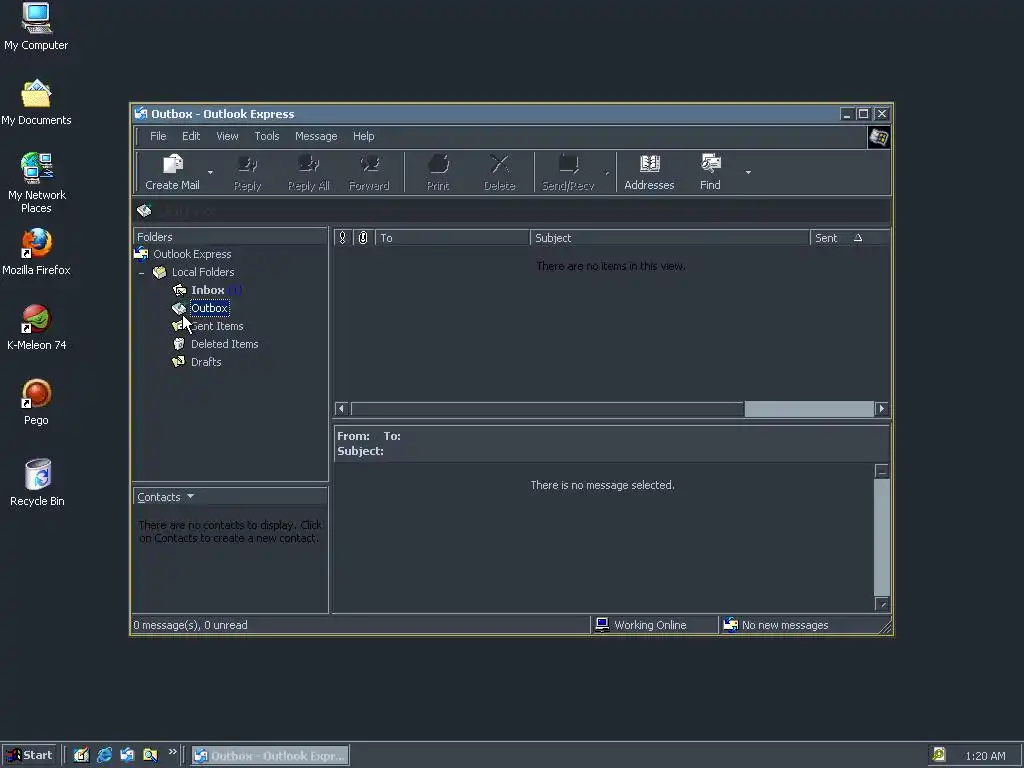The image size is (1024, 768).
Task: Click the Deleted Items folder icon
Action: [179, 344]
